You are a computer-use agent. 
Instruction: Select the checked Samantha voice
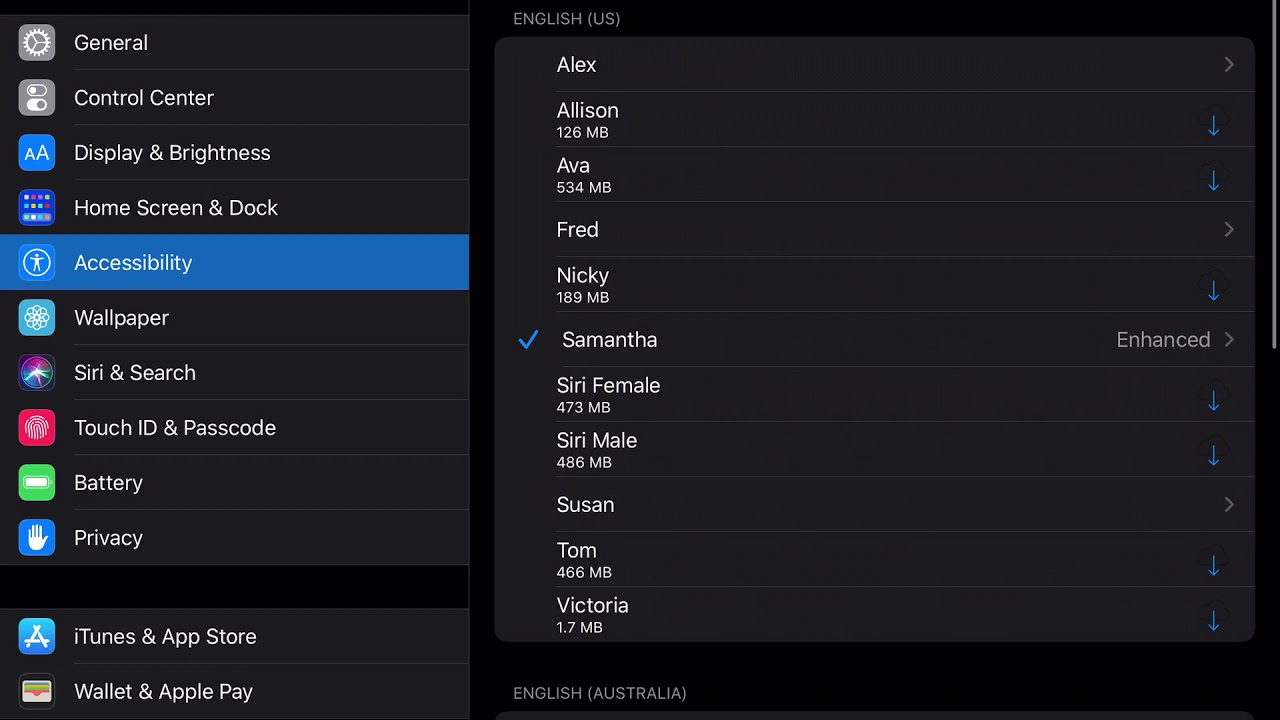[609, 340]
